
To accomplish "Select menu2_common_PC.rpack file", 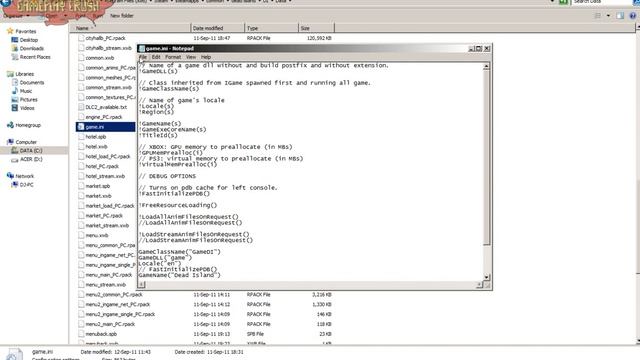I will (114, 295).
